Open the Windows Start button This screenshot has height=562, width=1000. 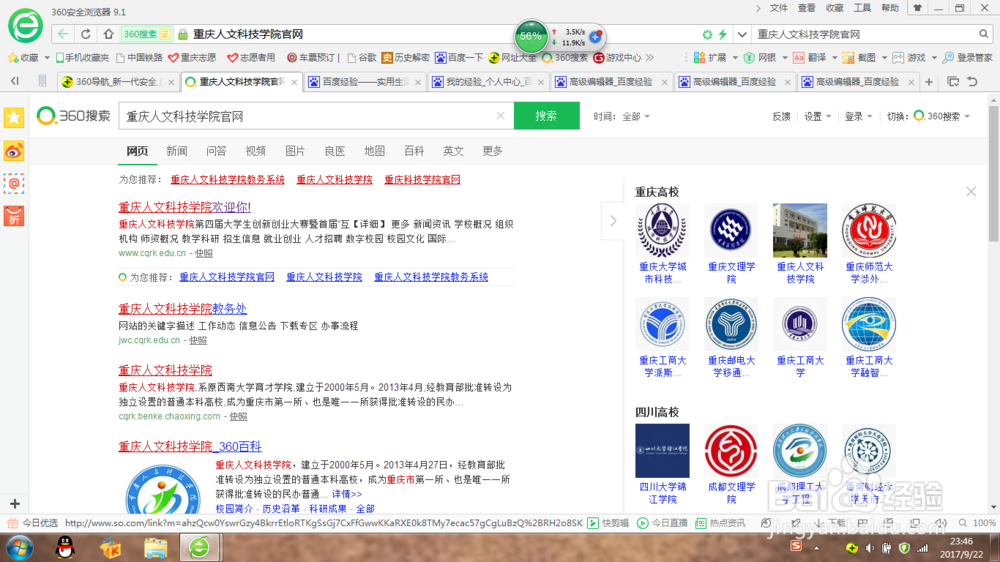point(18,547)
